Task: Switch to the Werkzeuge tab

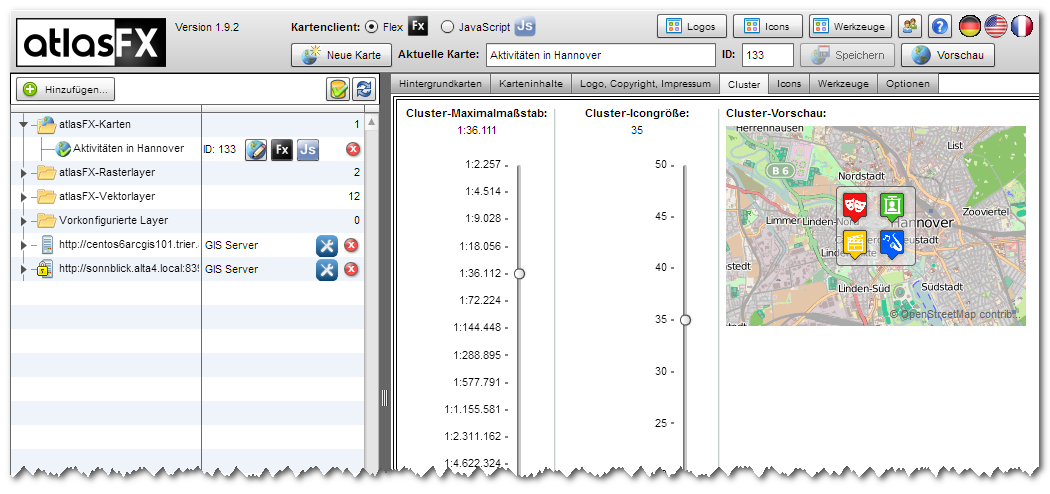Action: point(843,84)
